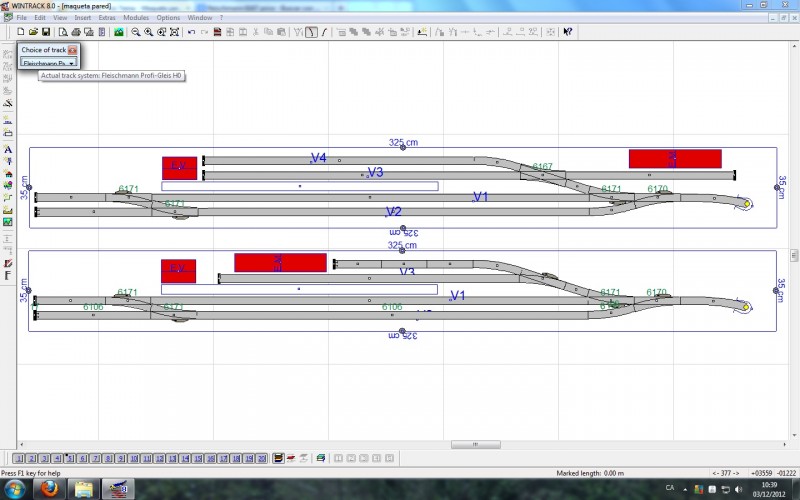Image resolution: width=800 pixels, height=500 pixels.
Task: Open print preview from the toolbar
Action: coord(63,32)
